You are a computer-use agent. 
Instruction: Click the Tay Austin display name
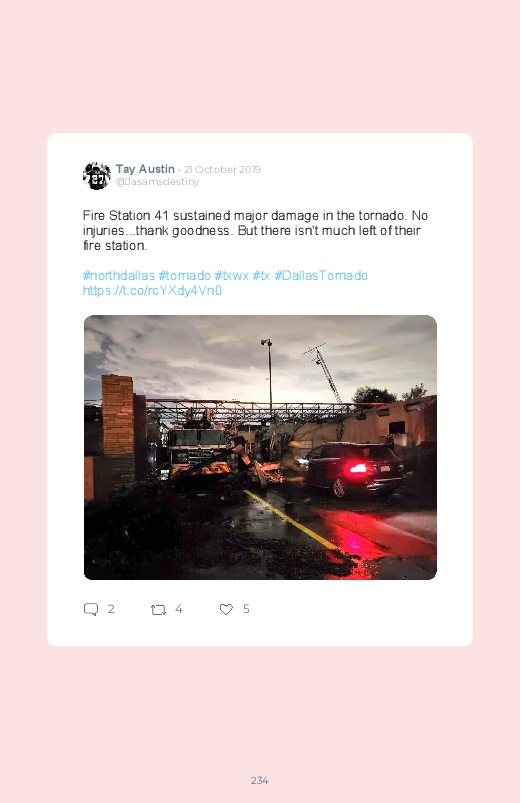tap(145, 169)
